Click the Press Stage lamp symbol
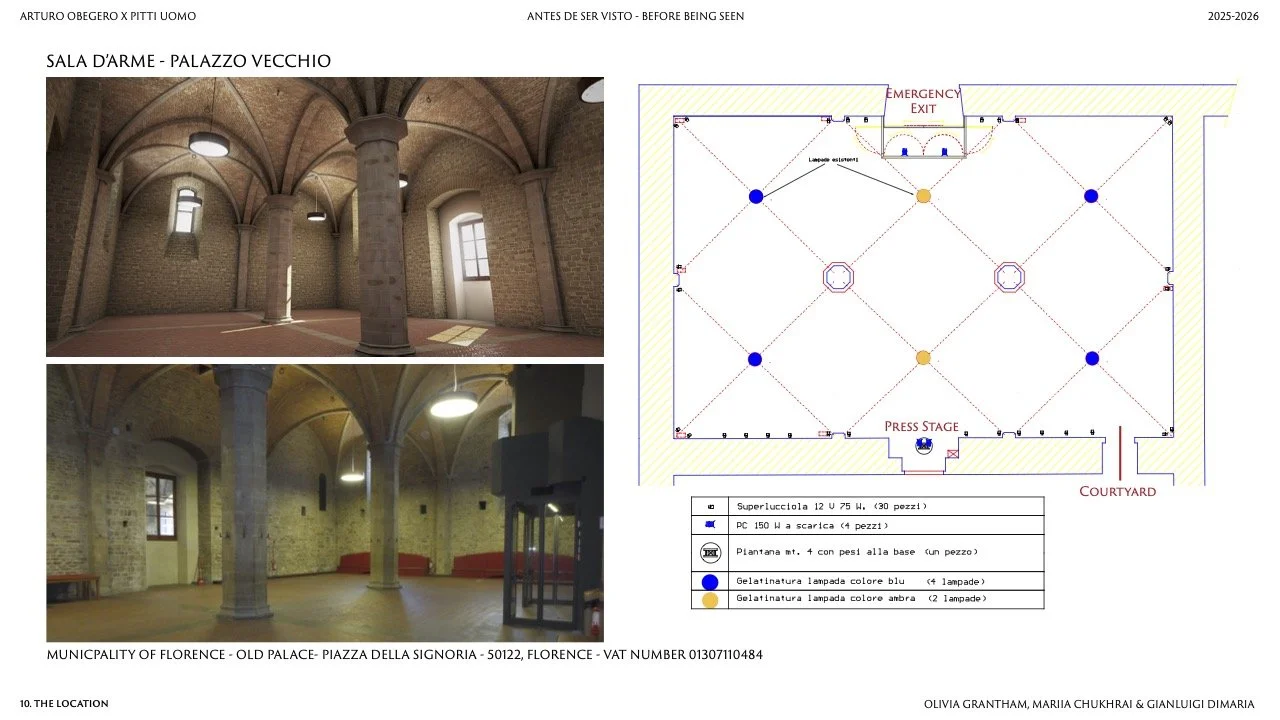Screen dimensions: 1280x720 (x=923, y=447)
